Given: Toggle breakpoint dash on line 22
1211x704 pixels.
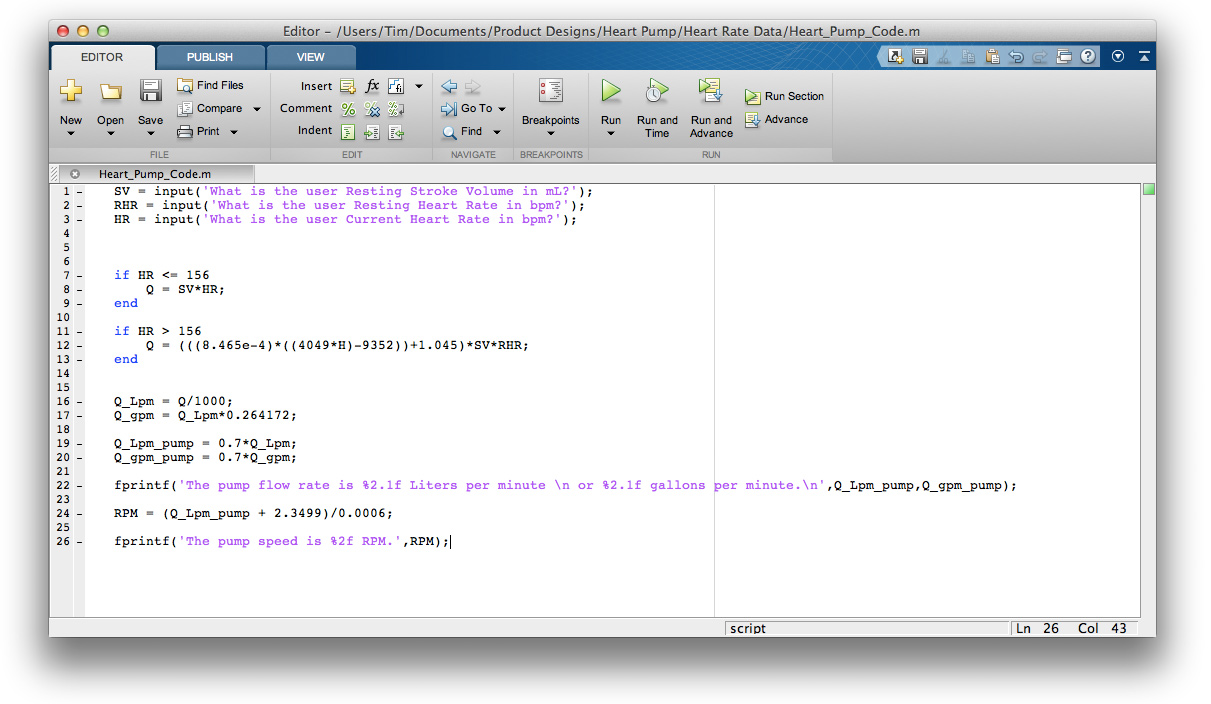Looking at the screenshot, I should coord(79,485).
